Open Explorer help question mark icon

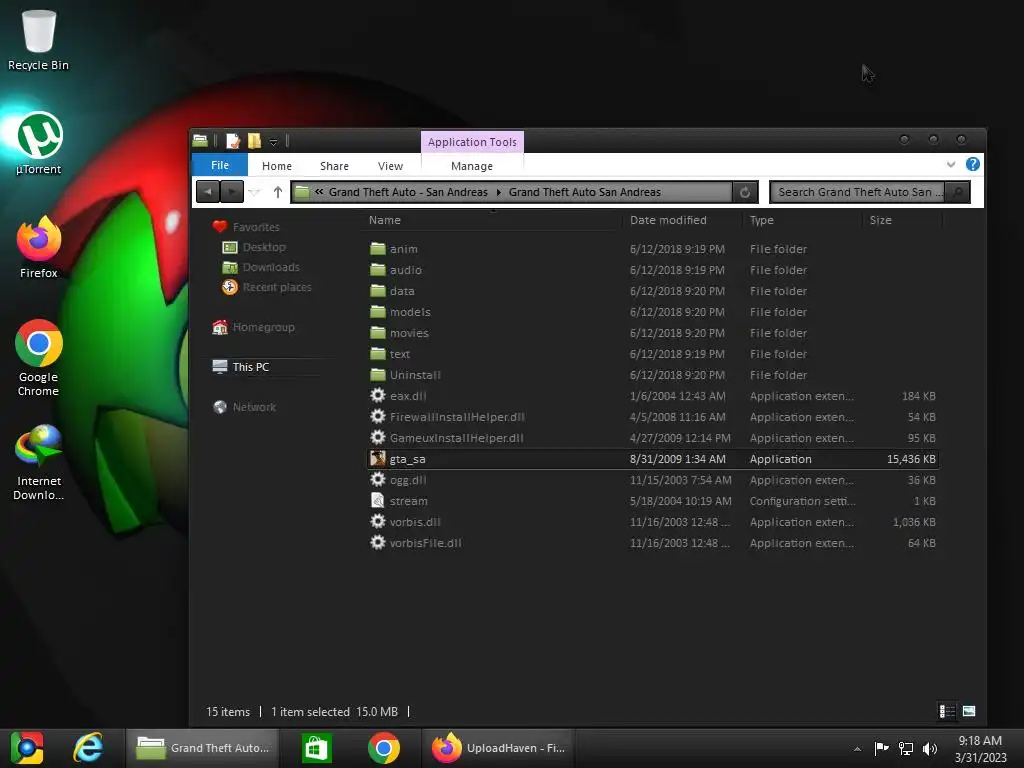pos(972,165)
